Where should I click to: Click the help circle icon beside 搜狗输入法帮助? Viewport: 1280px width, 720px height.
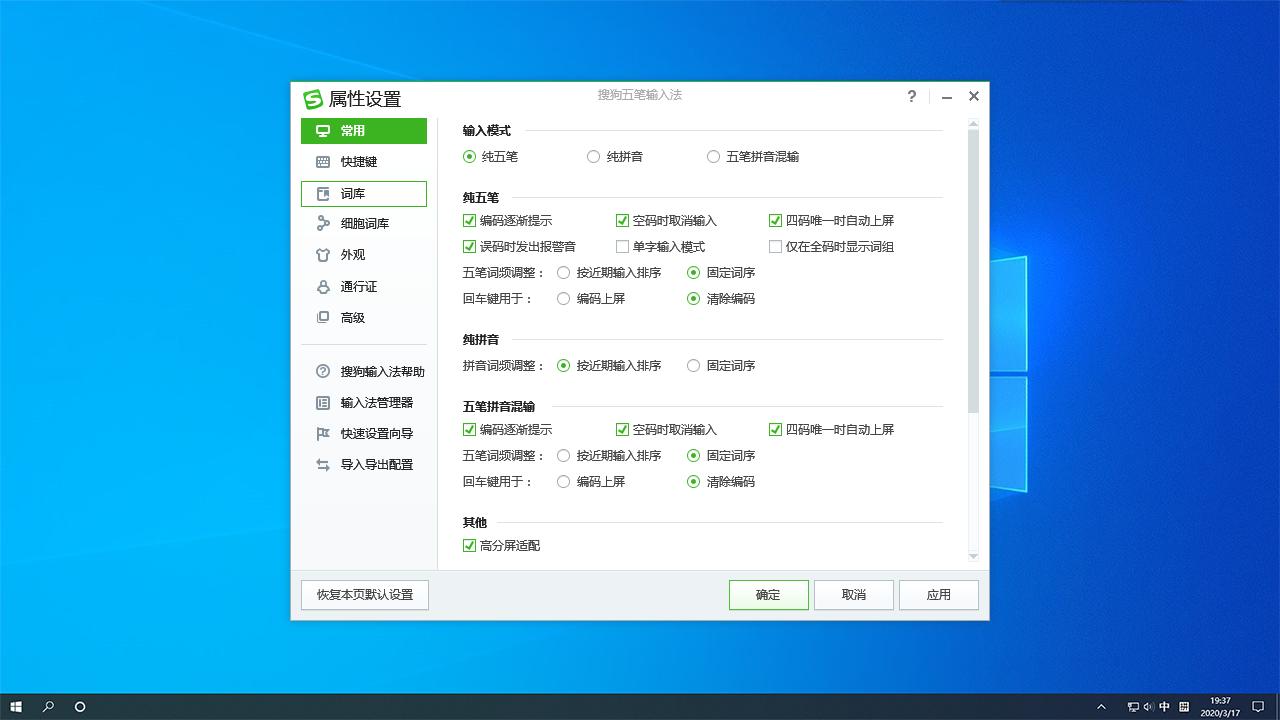[323, 372]
